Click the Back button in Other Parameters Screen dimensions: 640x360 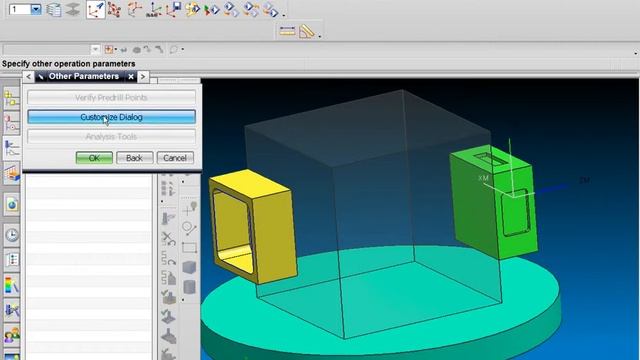(x=135, y=158)
